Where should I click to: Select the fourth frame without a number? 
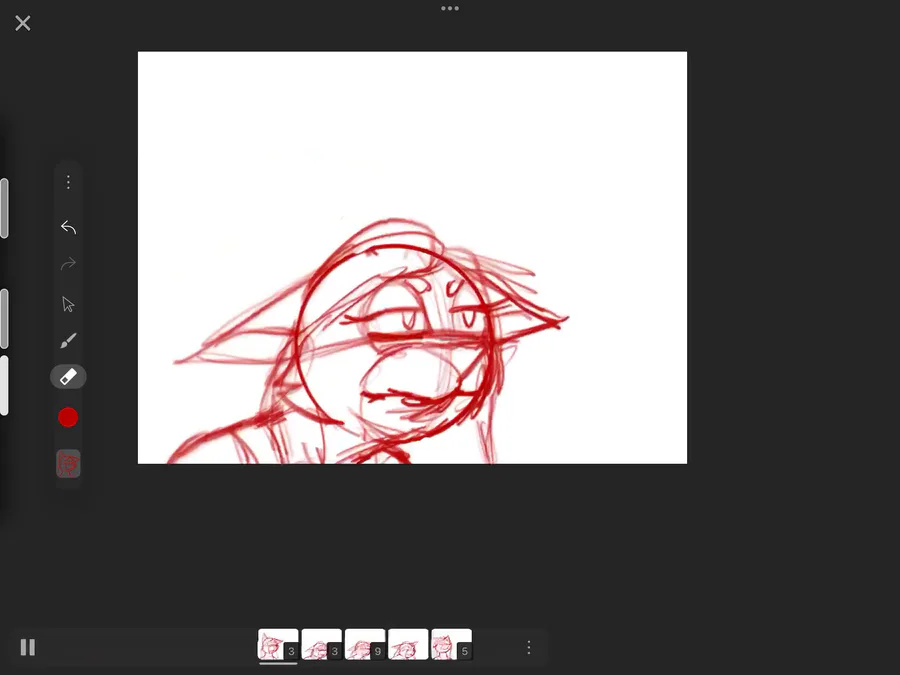click(408, 644)
